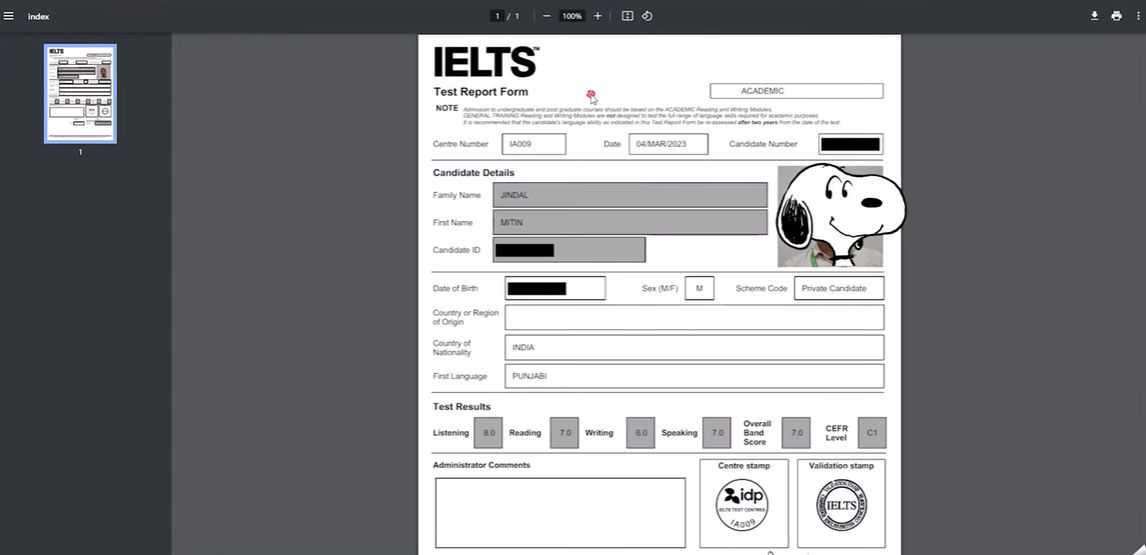Click the INDIA nationality field

[x=694, y=347]
